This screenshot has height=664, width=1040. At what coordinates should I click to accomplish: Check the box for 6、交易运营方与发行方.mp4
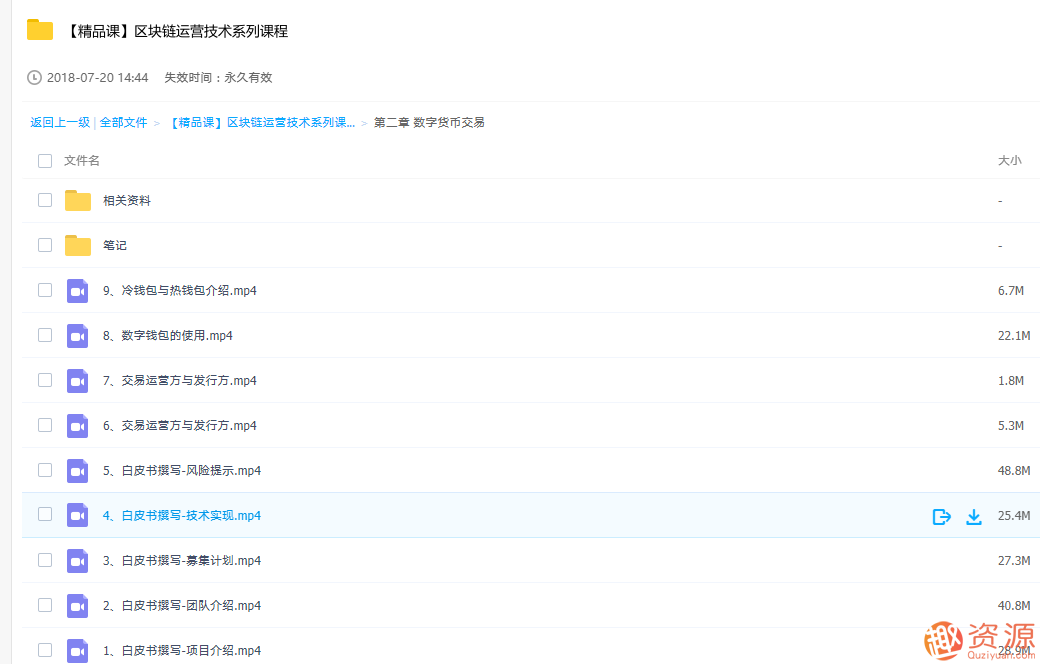tap(45, 425)
